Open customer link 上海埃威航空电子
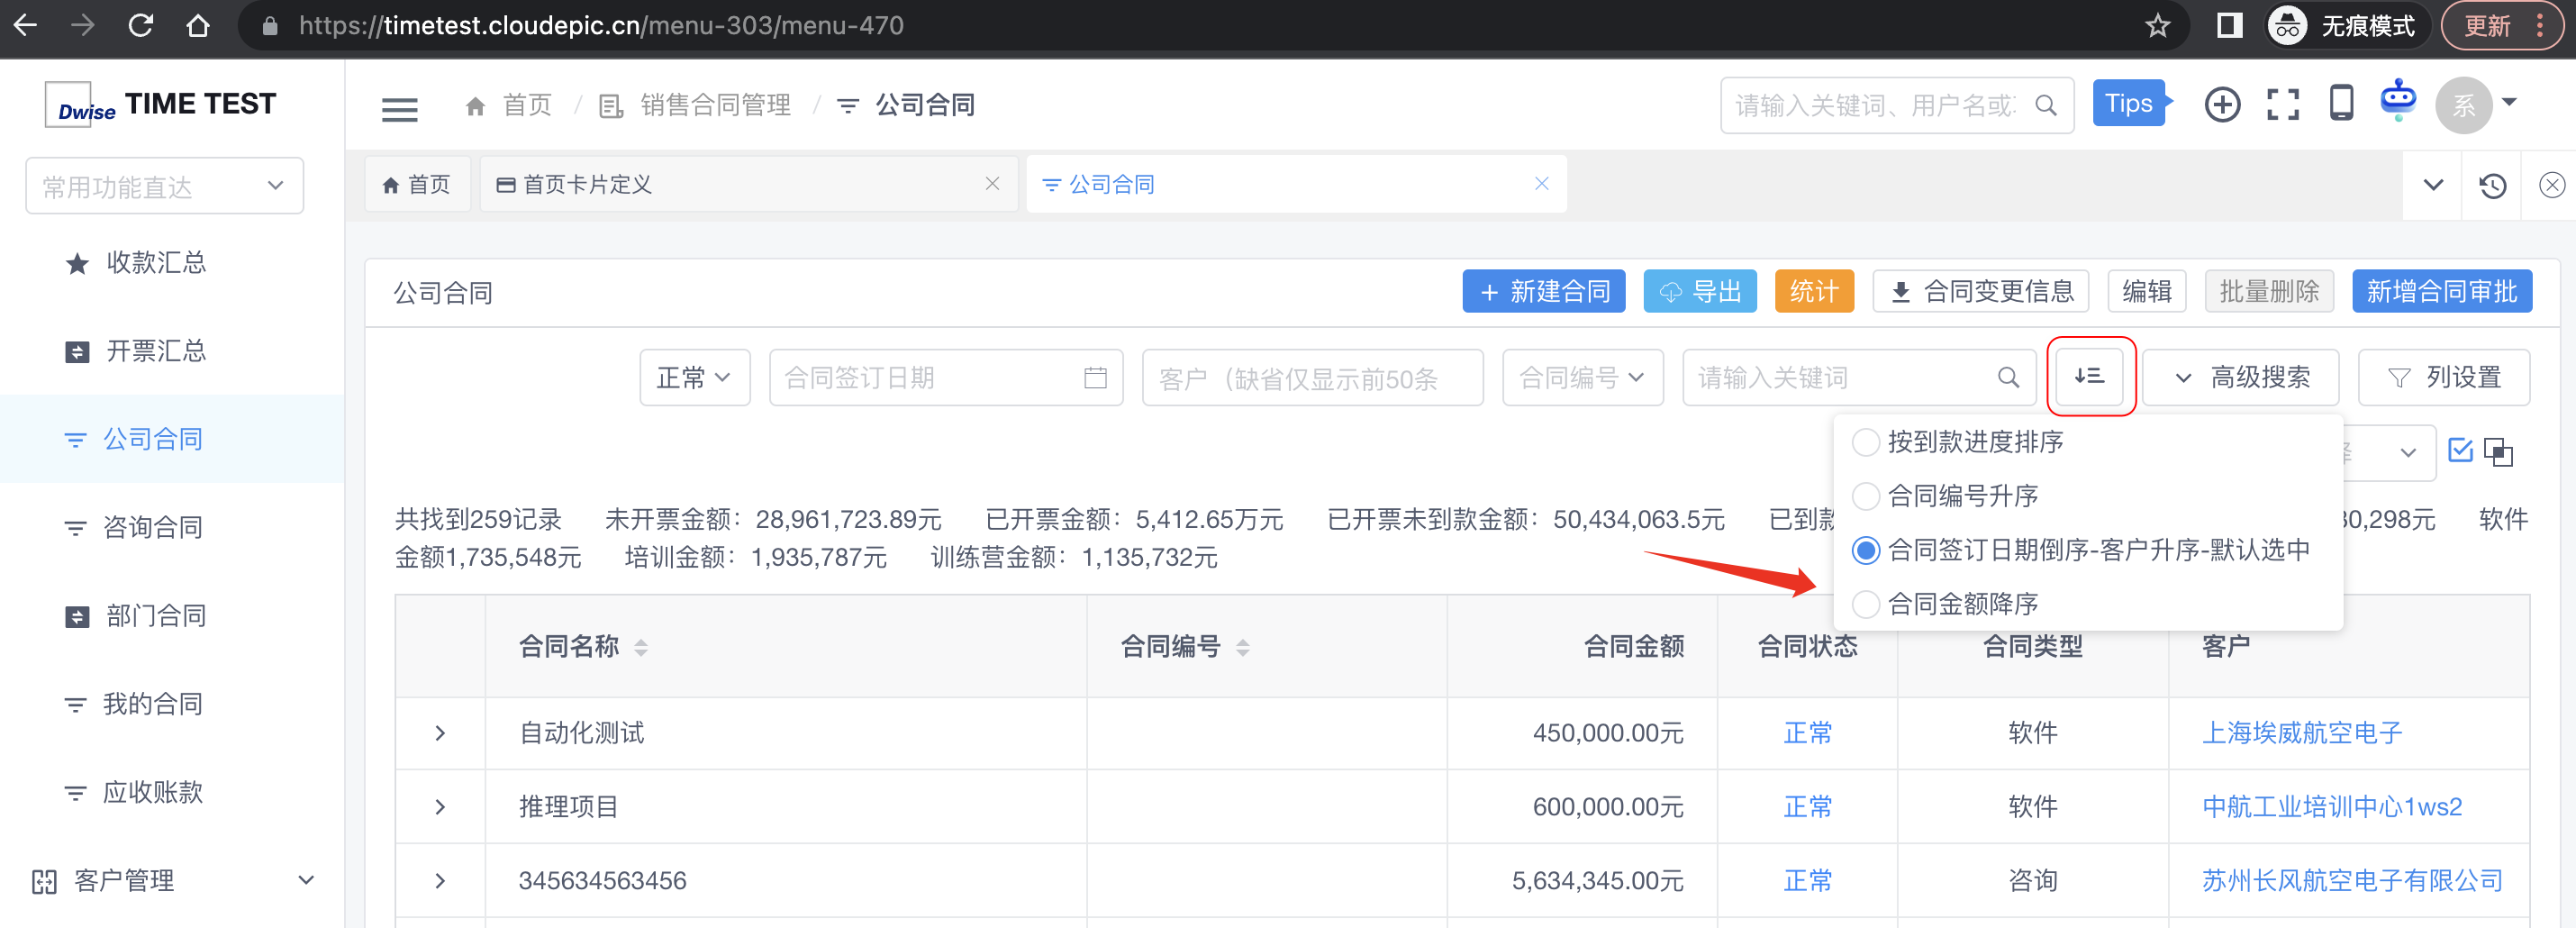Viewport: 2576px width, 928px height. [2301, 733]
